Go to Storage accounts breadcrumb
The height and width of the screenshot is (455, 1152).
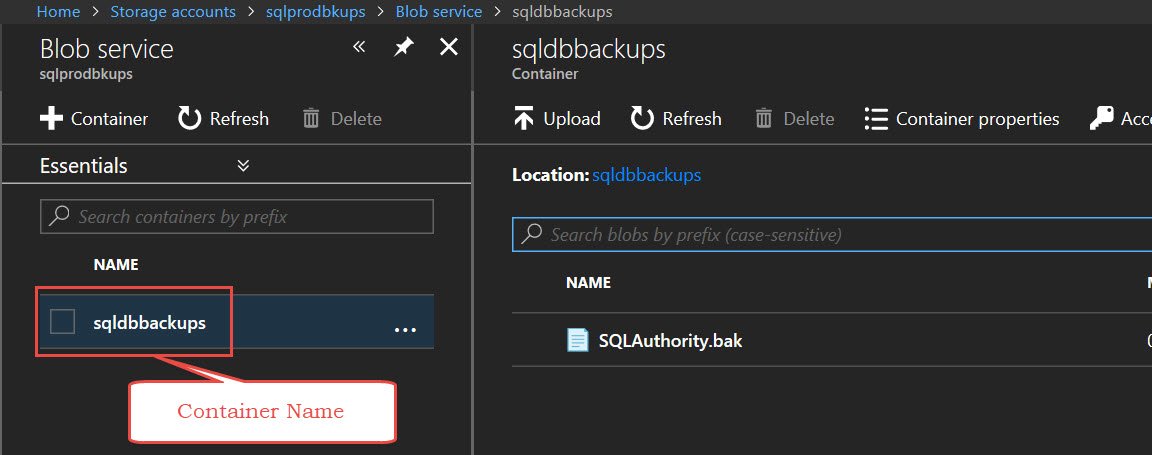click(173, 12)
